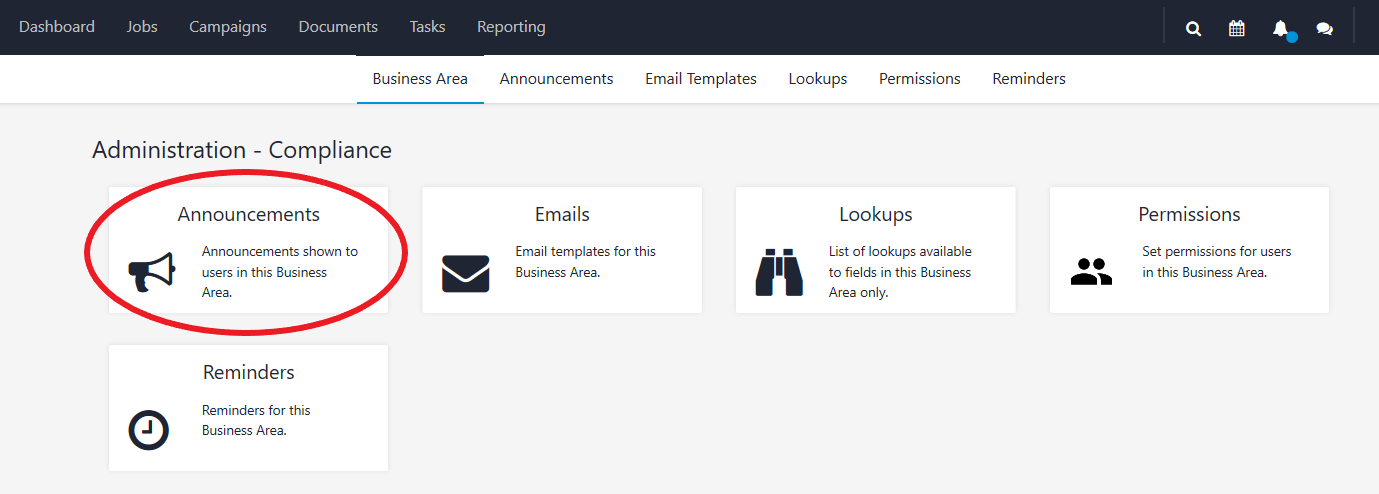The image size is (1379, 494).
Task: Click 'Announcements shown to users' description text
Action: pyautogui.click(x=280, y=272)
